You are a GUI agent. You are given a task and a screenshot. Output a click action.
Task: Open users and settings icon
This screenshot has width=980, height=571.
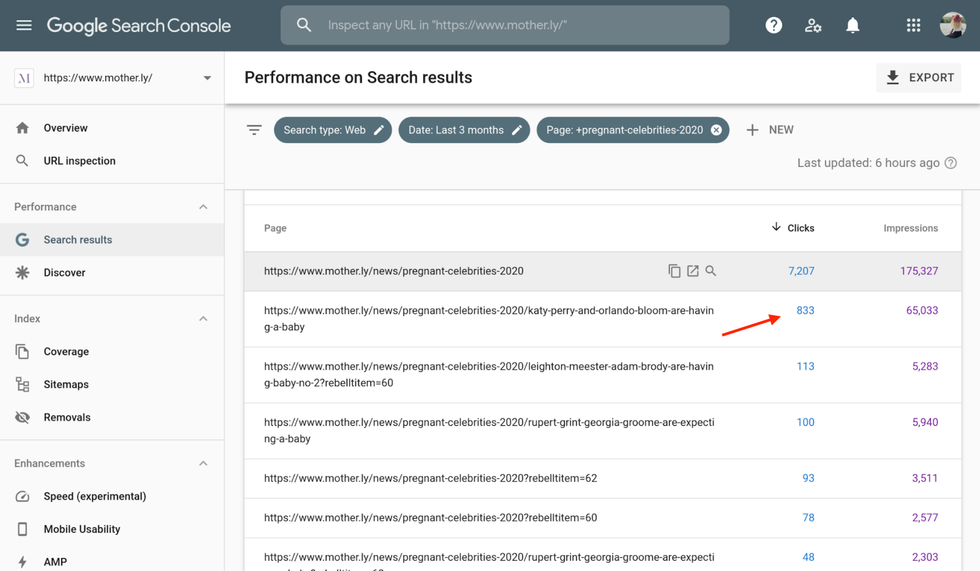(813, 25)
